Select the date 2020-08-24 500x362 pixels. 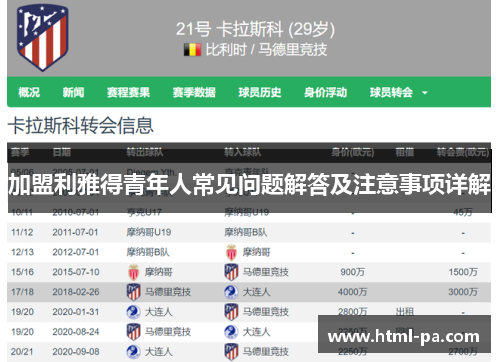pos(76,332)
